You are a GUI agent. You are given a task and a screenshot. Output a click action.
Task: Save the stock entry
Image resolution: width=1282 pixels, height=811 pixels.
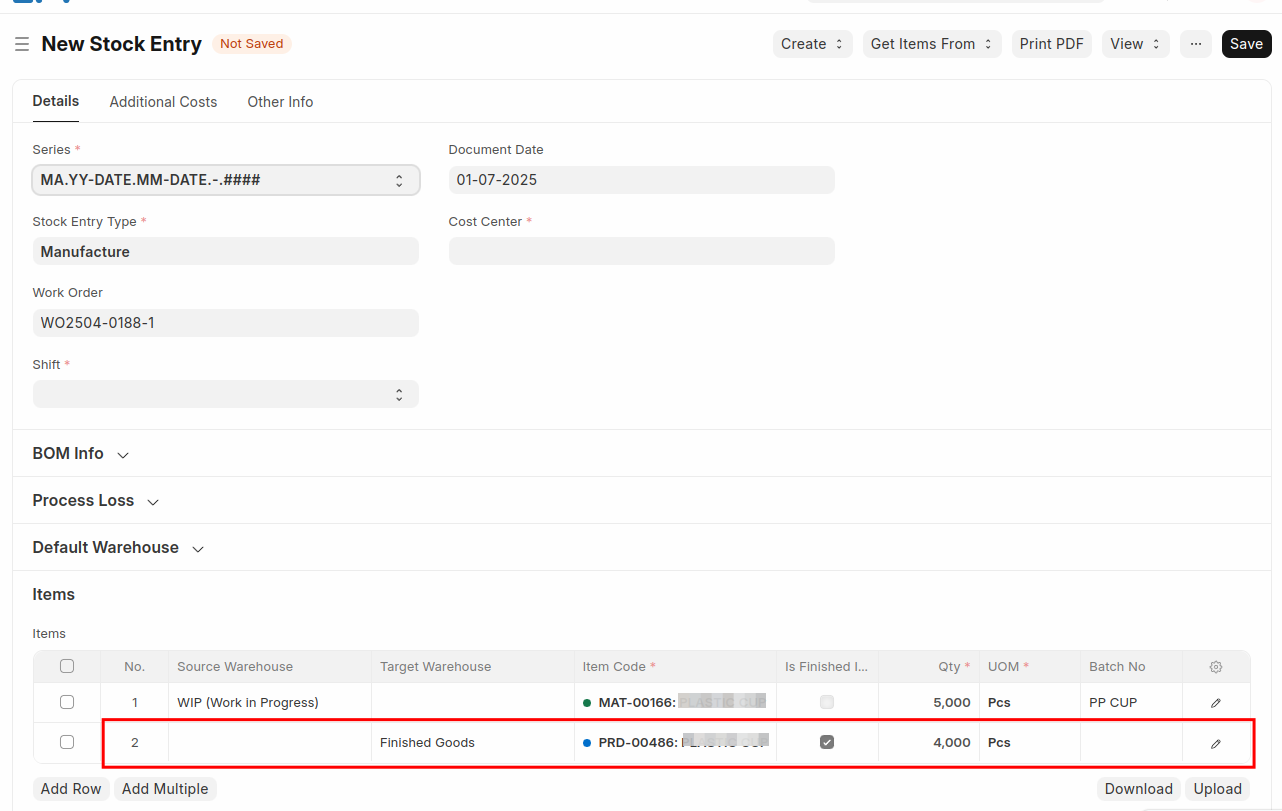[1247, 44]
